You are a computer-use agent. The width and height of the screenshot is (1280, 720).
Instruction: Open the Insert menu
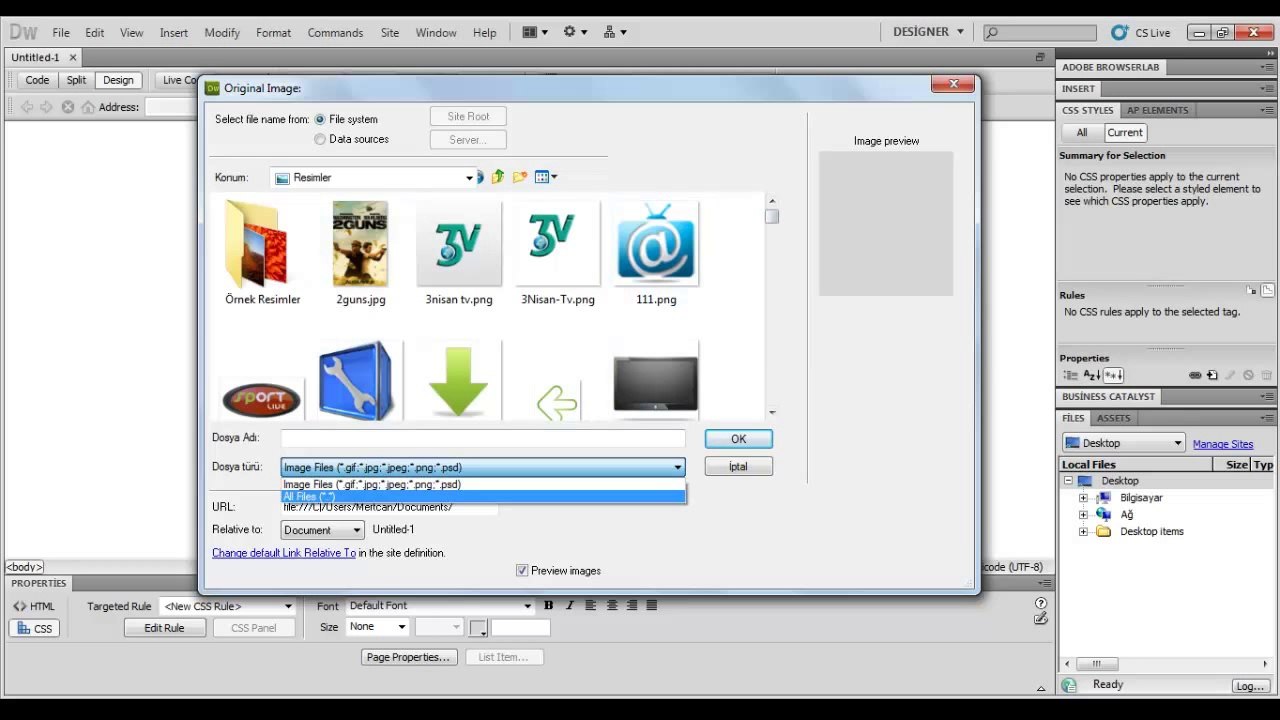(x=174, y=32)
